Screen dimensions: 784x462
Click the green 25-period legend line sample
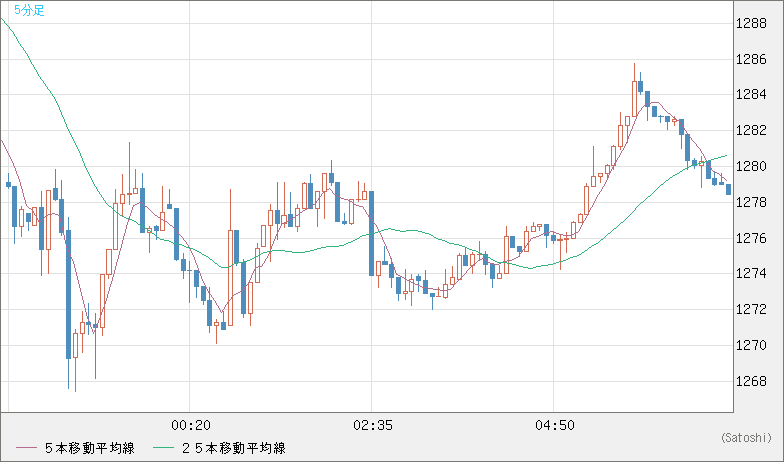coord(163,448)
